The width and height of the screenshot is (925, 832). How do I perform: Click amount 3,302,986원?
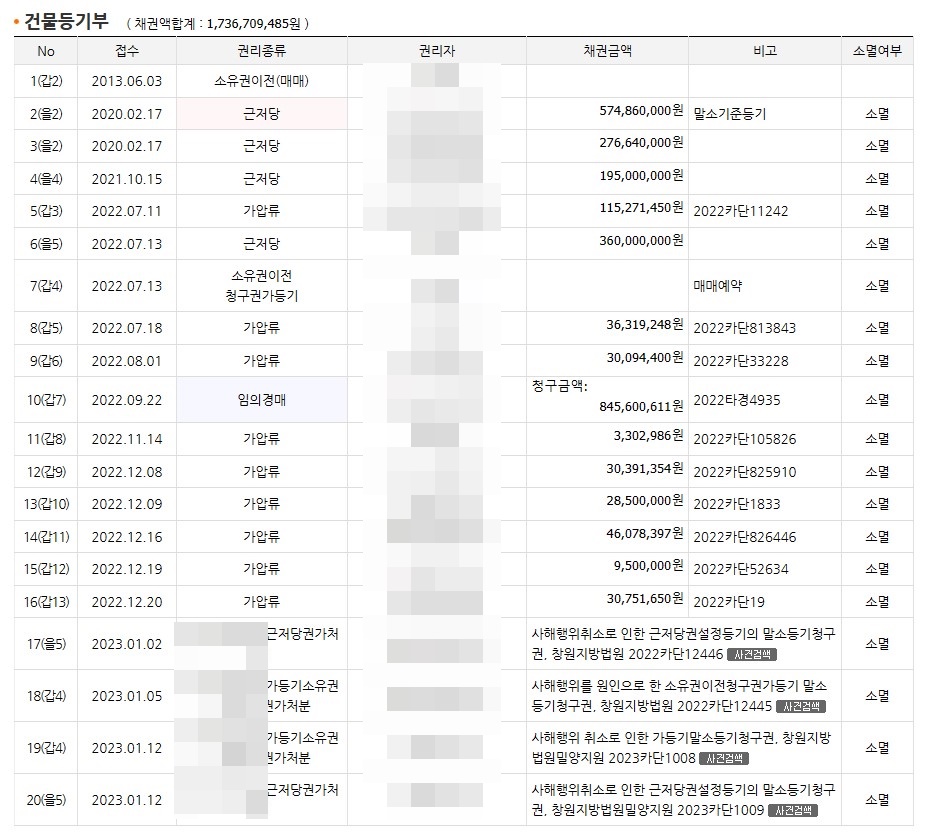648,435
